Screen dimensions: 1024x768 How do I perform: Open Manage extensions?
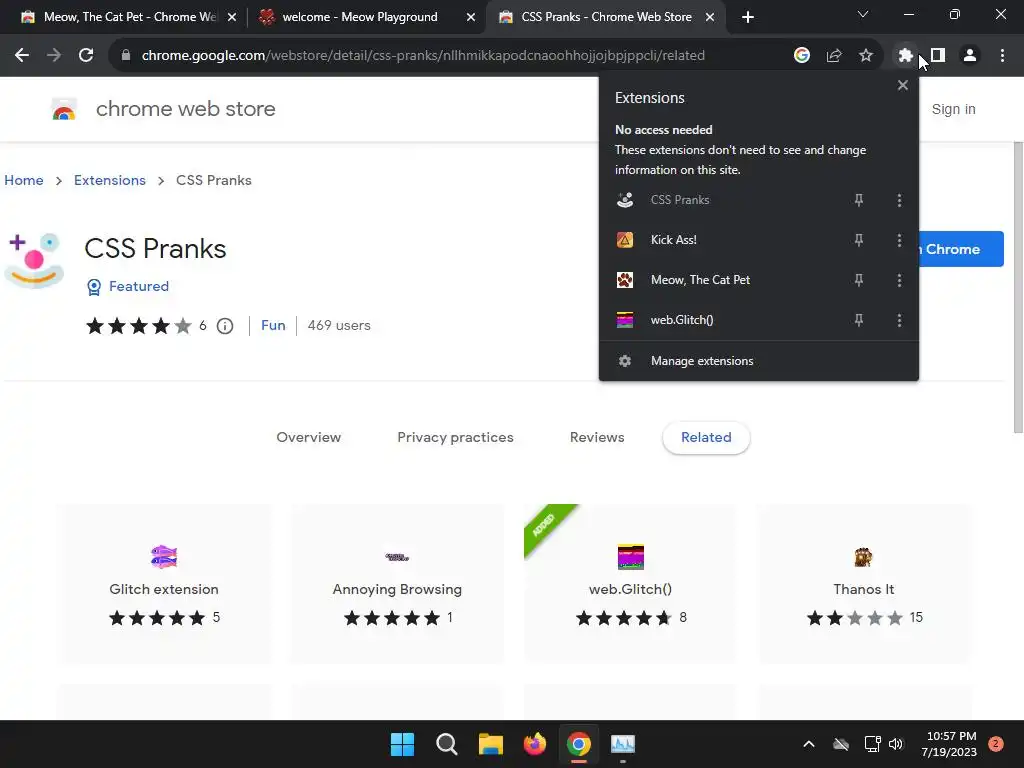tap(758, 361)
